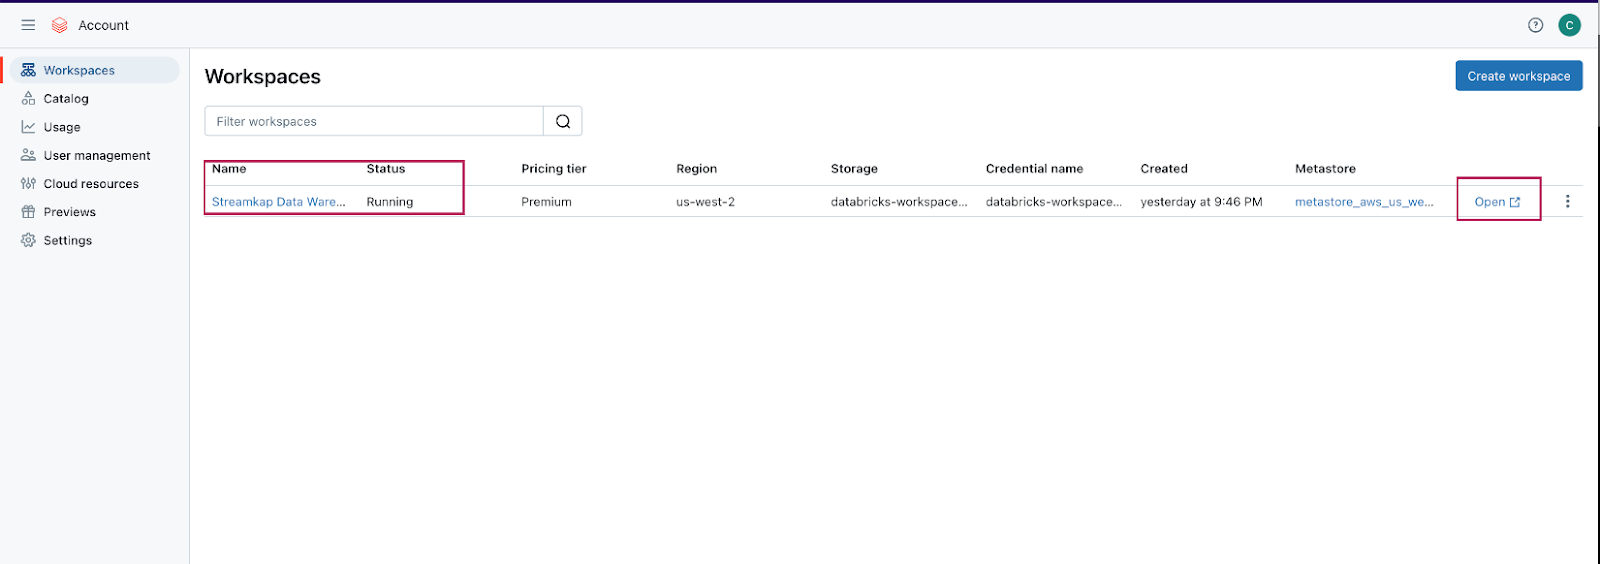Viewport: 1600px width, 564px height.
Task: Click the Running status cell
Action: [390, 201]
